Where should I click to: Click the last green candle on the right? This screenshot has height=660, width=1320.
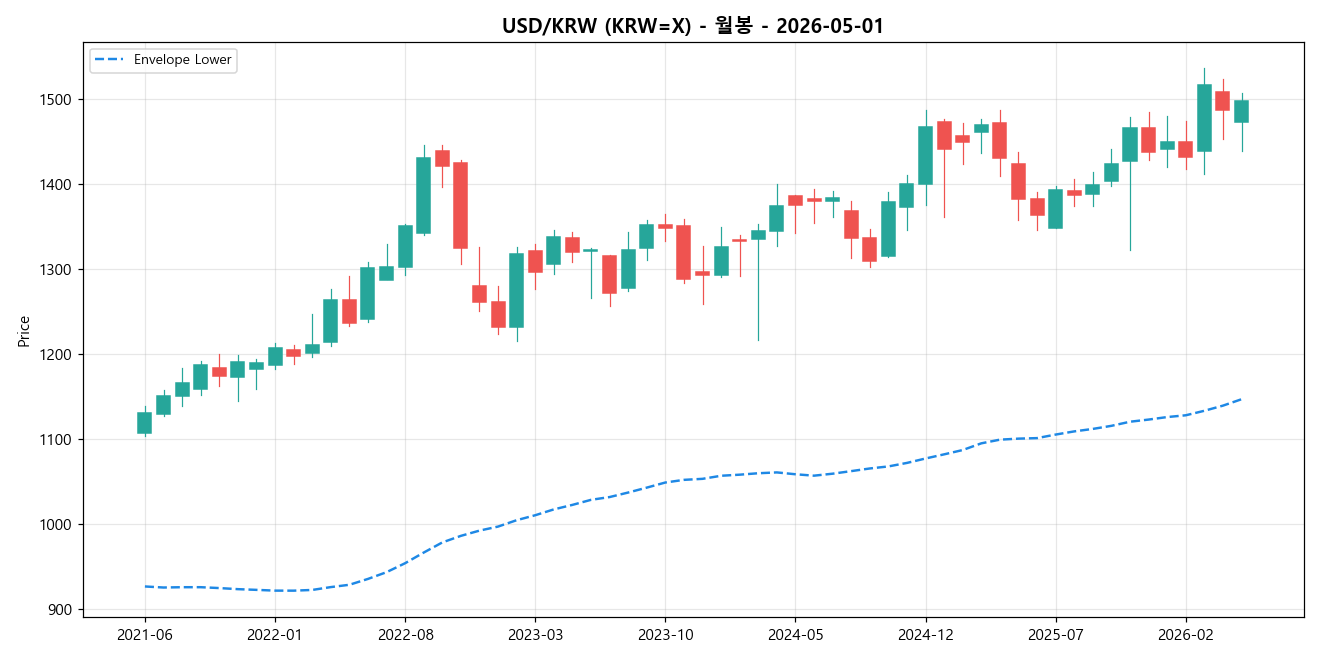click(x=1241, y=111)
